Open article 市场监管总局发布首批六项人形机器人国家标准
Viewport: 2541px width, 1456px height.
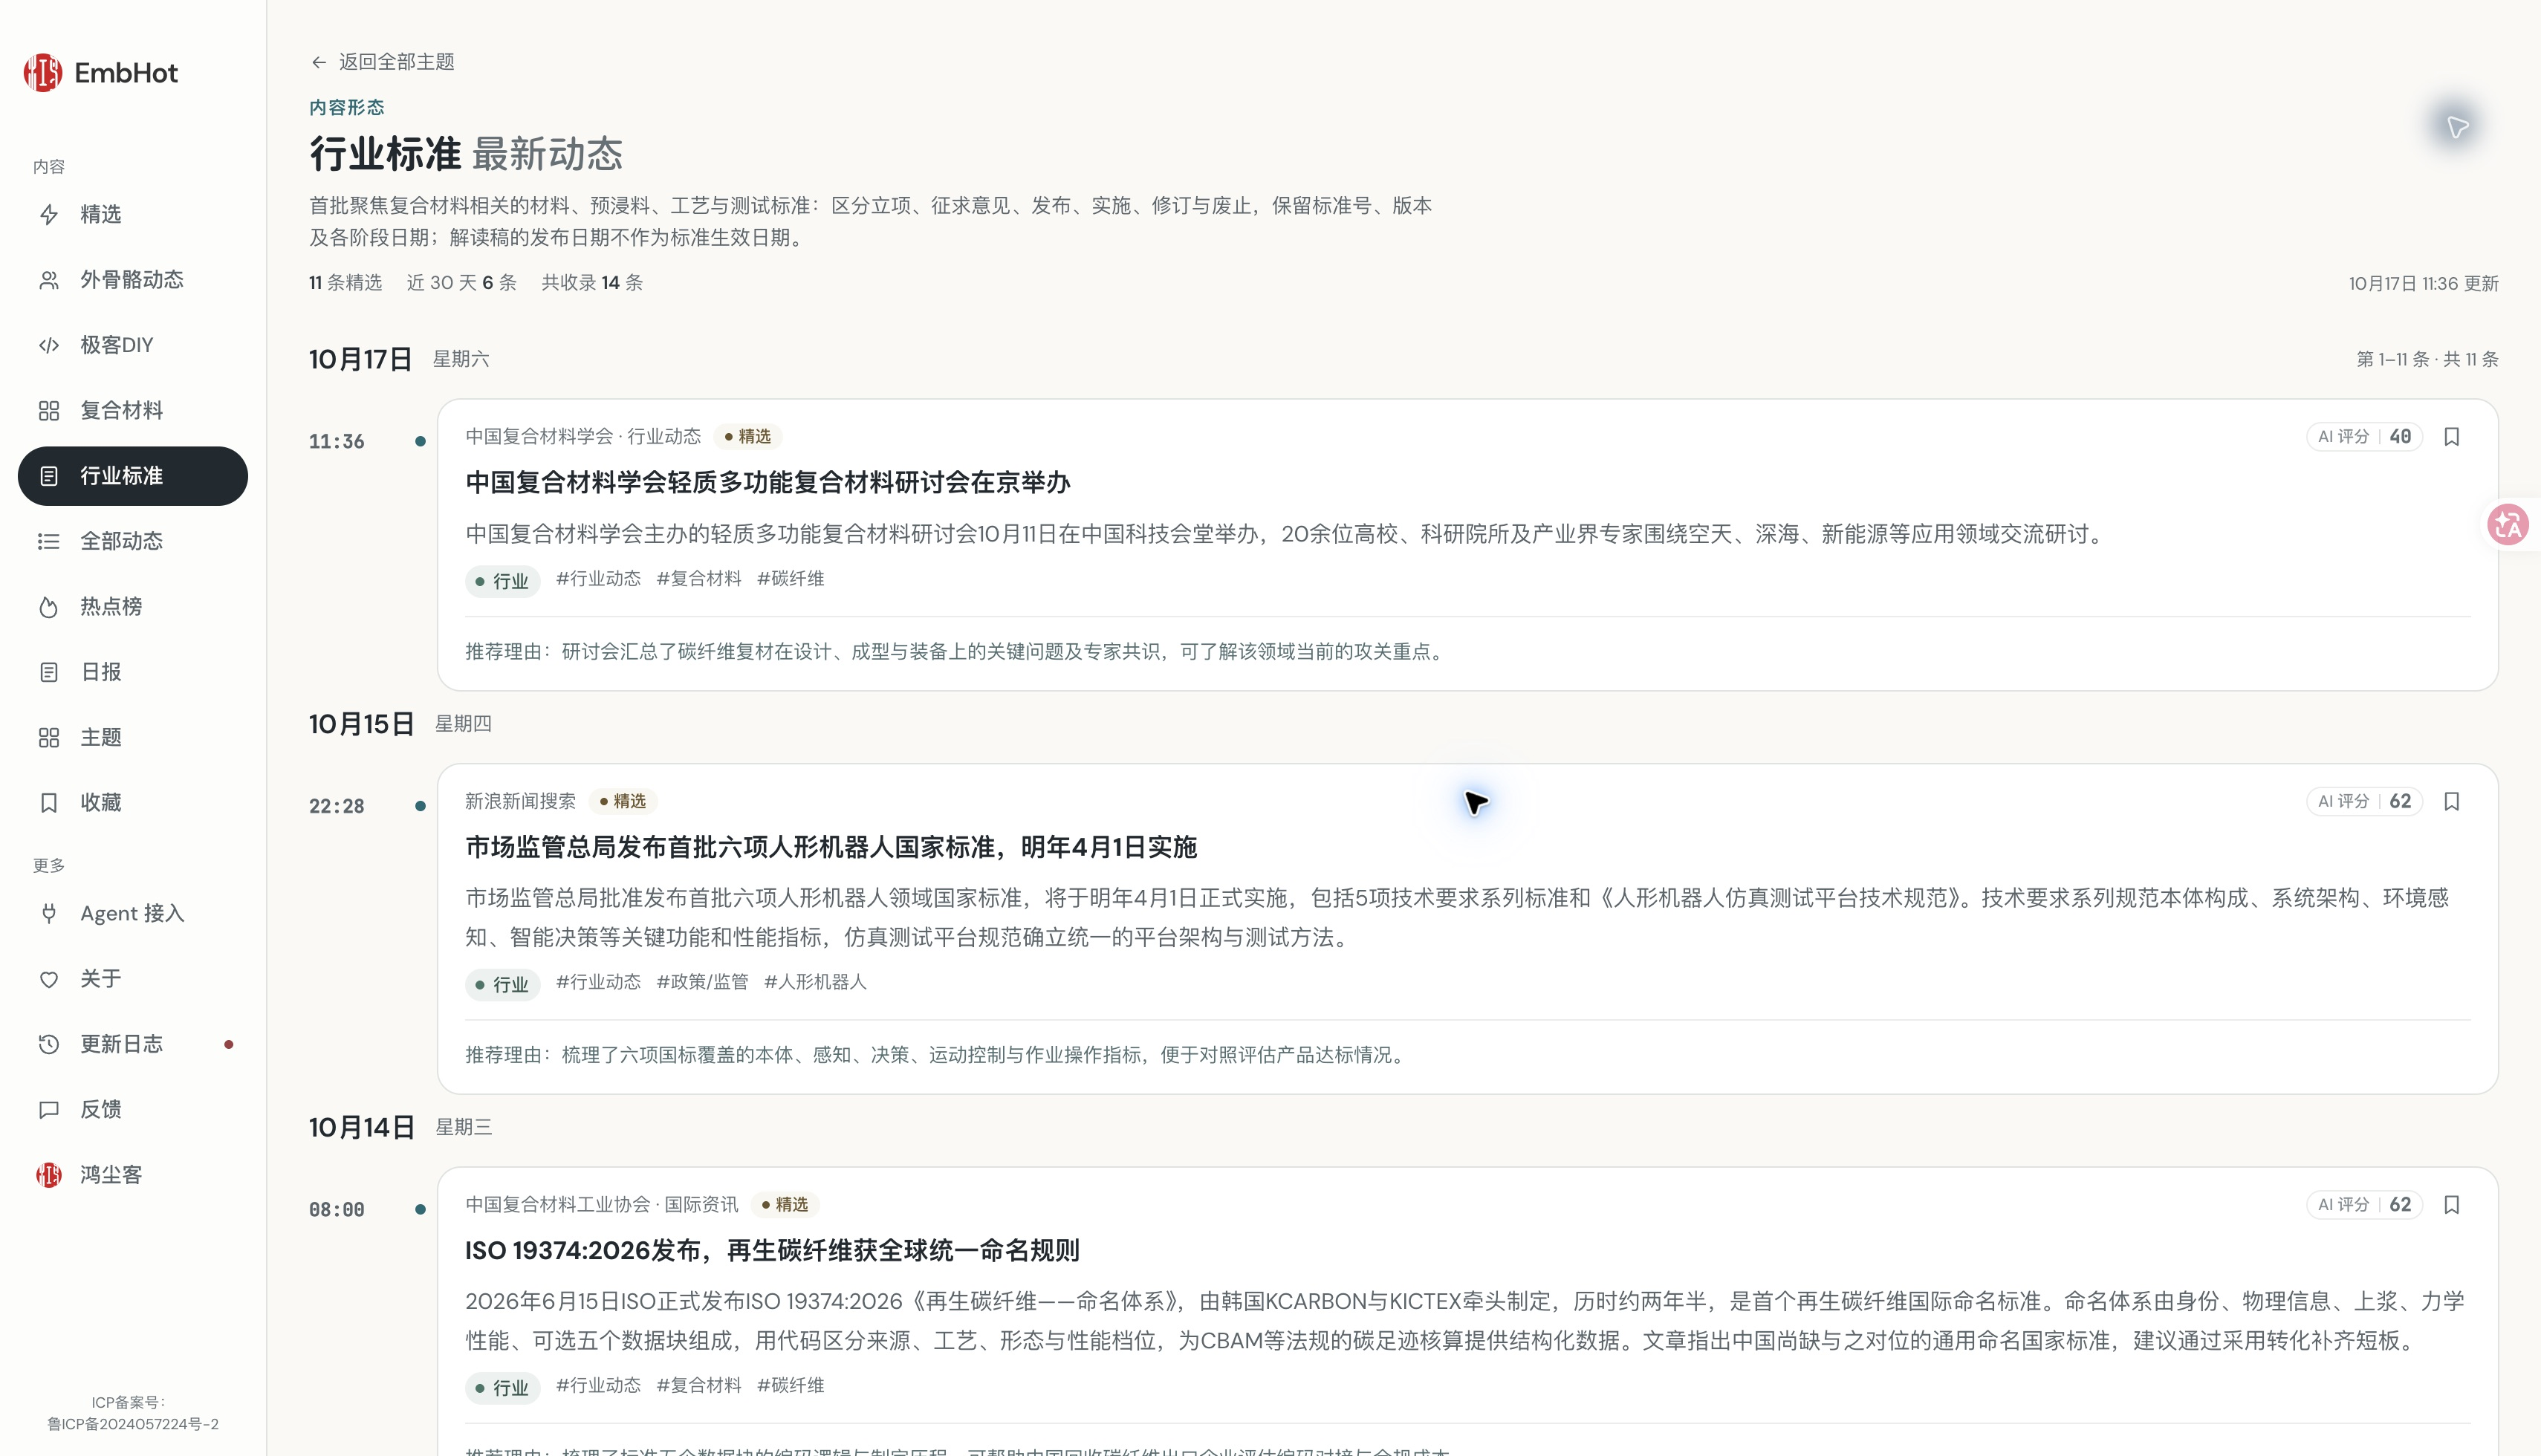831,848
